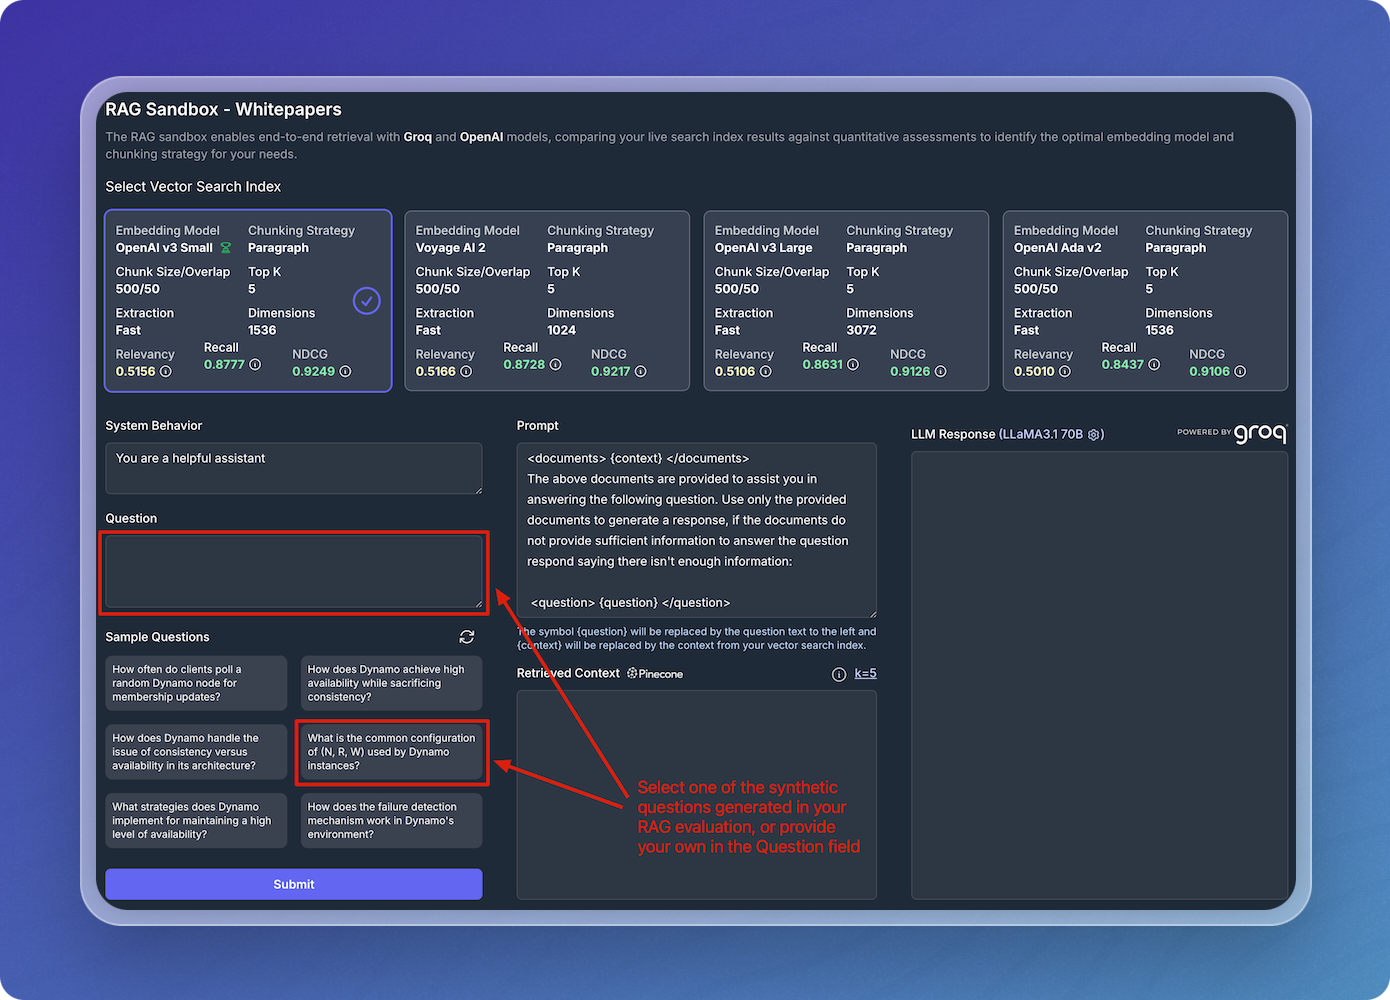
Task: Open NDCG info icon next to 0.9249
Action: pos(345,371)
